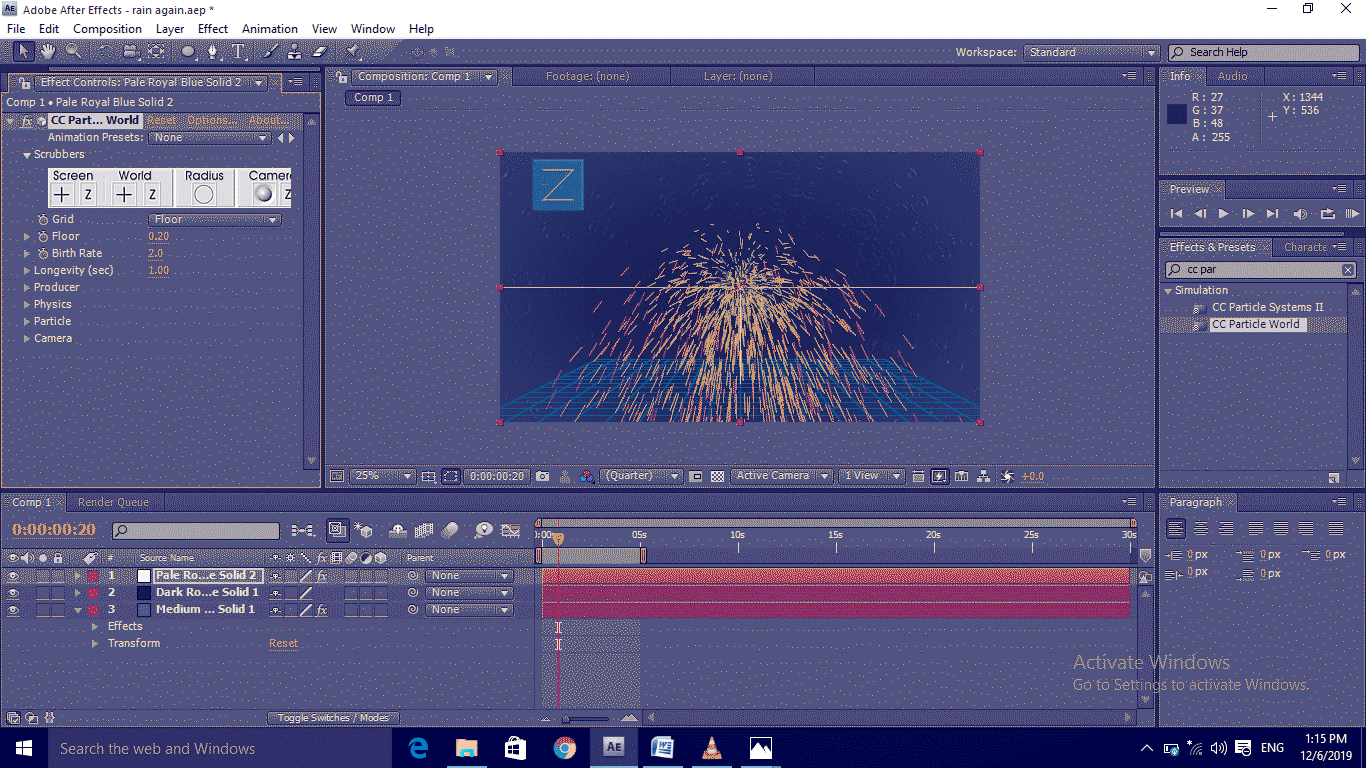This screenshot has width=1366, height=768.
Task: Toggle effects switch on Pale Royal Blue Solid 2
Action: pyautogui.click(x=322, y=576)
